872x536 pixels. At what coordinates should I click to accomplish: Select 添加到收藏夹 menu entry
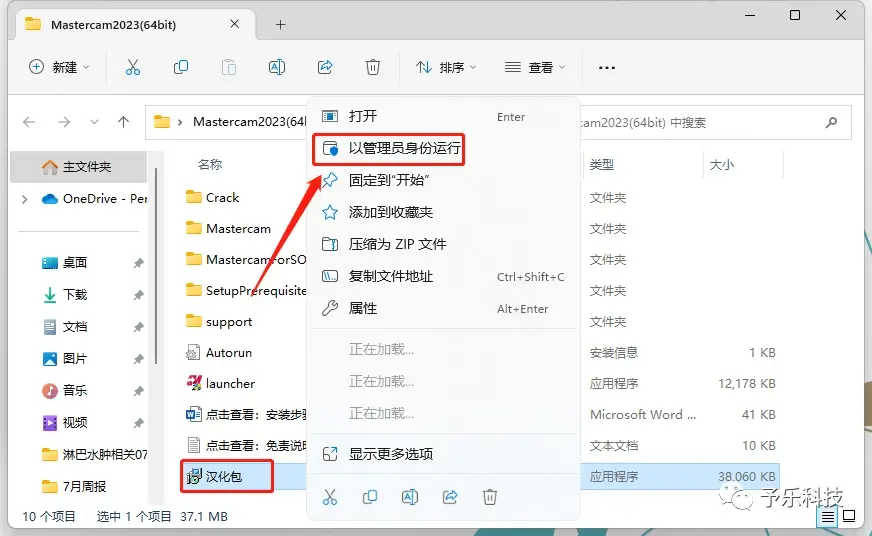coord(444,212)
